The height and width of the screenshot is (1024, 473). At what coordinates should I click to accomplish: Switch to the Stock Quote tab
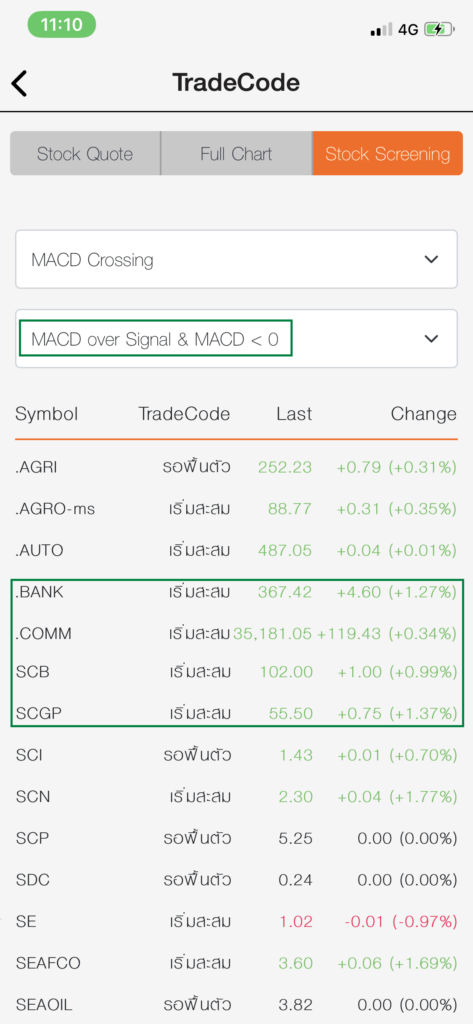click(85, 153)
